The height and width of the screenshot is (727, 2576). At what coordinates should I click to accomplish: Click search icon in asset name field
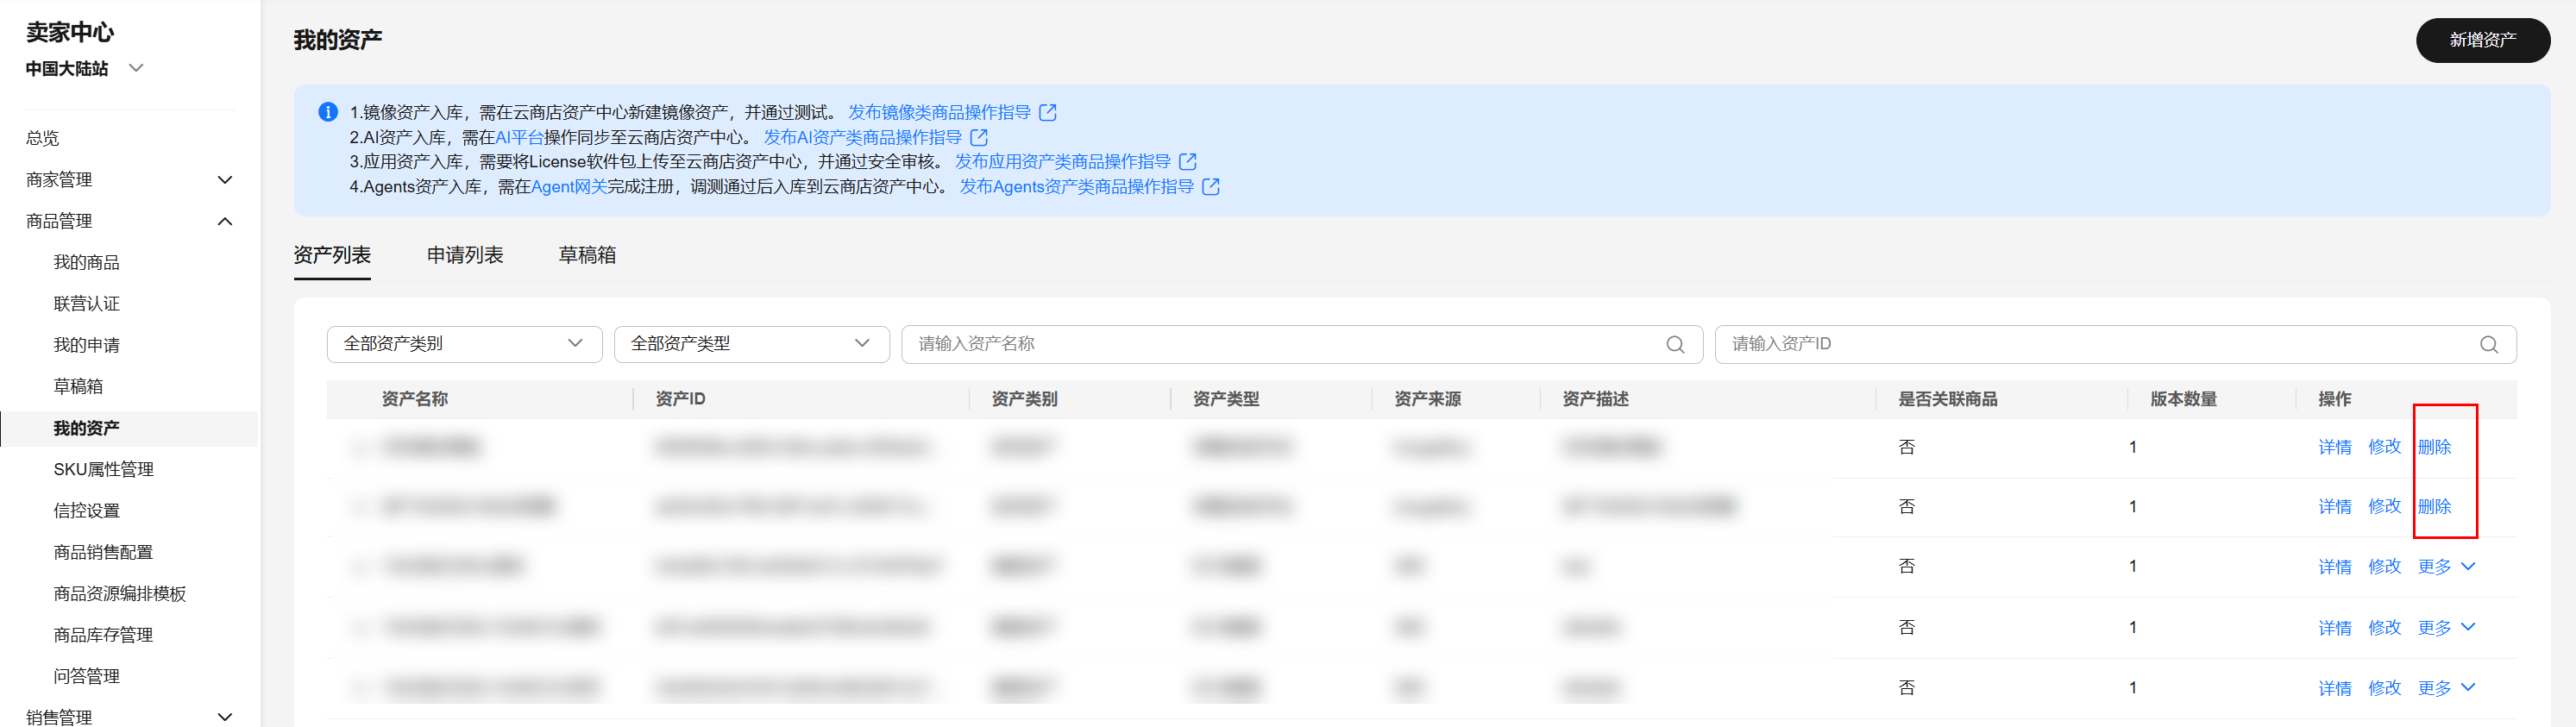tap(1675, 345)
